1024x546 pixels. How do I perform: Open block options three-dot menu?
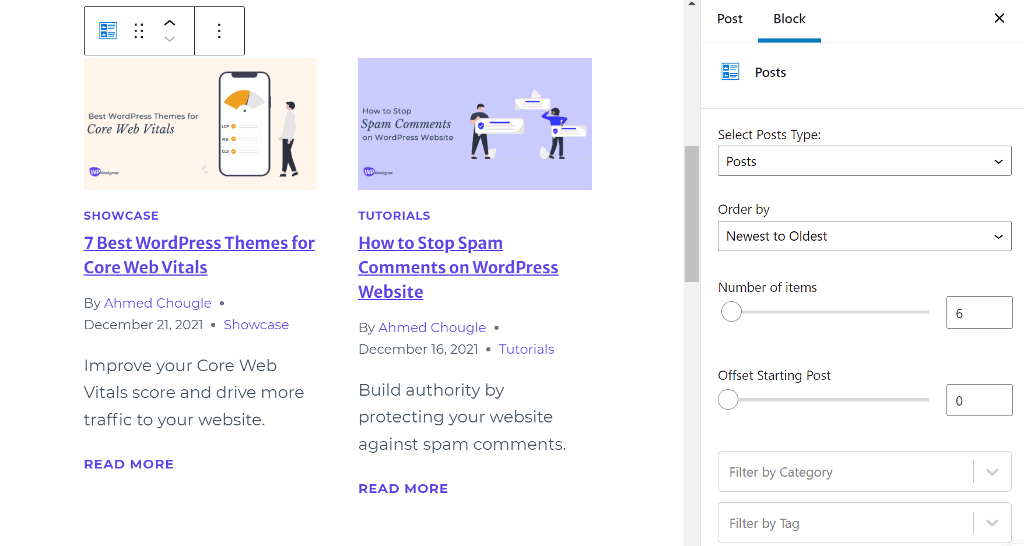pyautogui.click(x=219, y=31)
